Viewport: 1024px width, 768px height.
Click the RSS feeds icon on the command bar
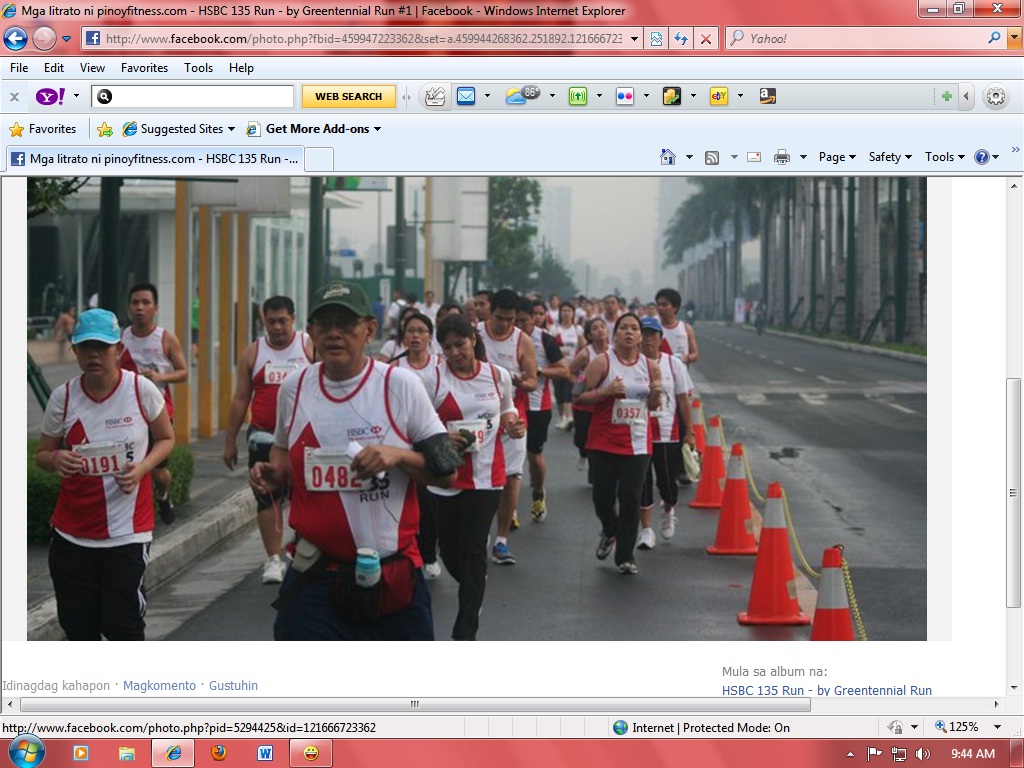pos(711,157)
